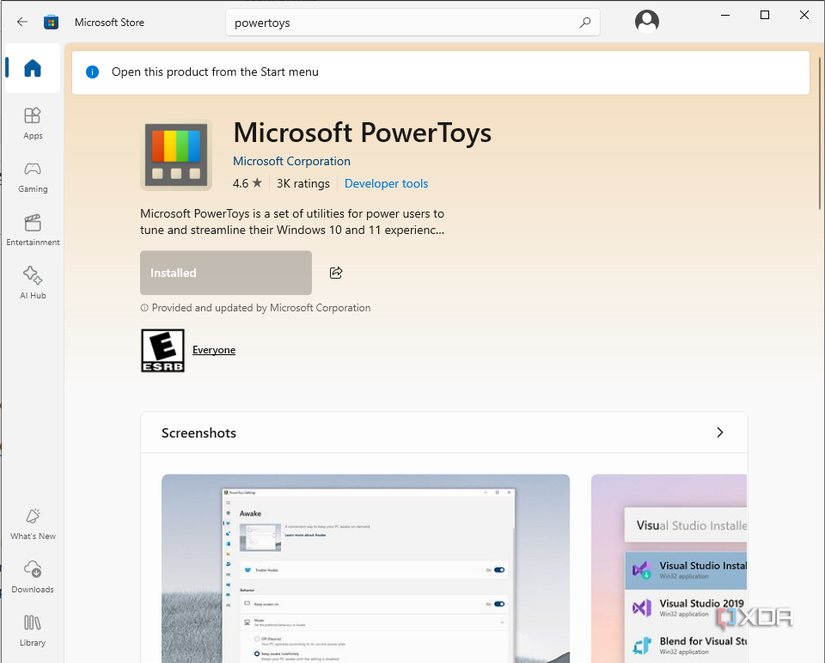Open the AI Hub
The height and width of the screenshot is (663, 825).
32,280
